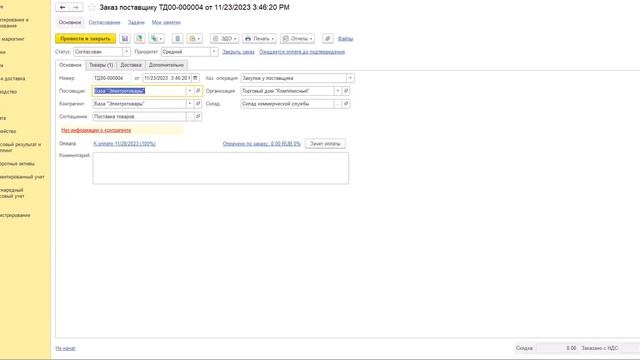Screen dimensions: 640x360
Task: Click the Номер field ТД00-000004
Action: click(x=111, y=78)
